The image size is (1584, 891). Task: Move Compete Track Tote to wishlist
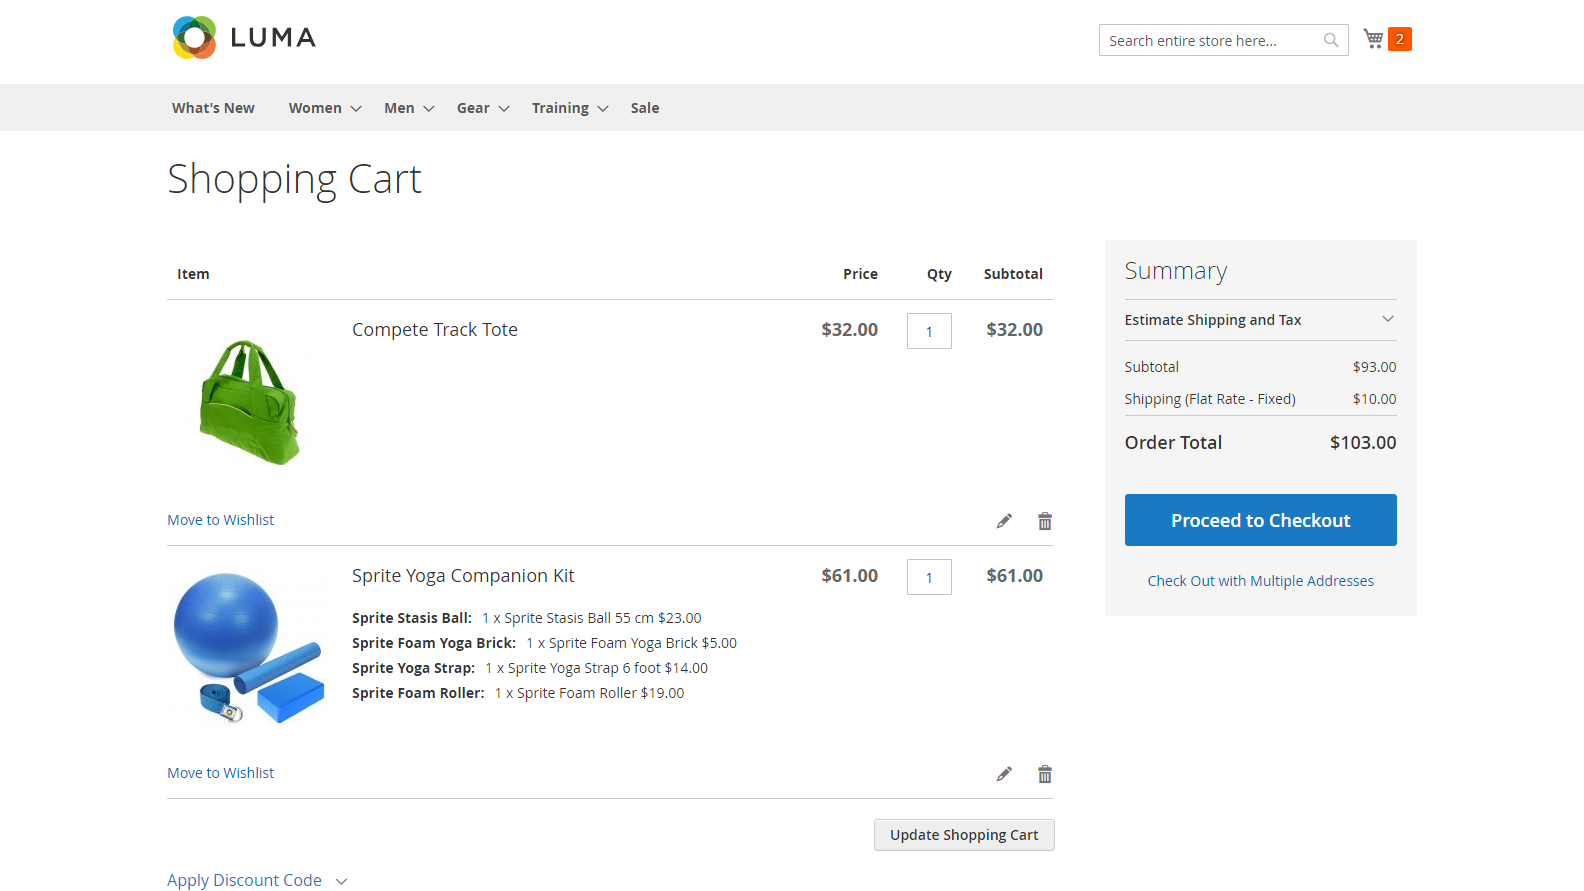tap(220, 520)
